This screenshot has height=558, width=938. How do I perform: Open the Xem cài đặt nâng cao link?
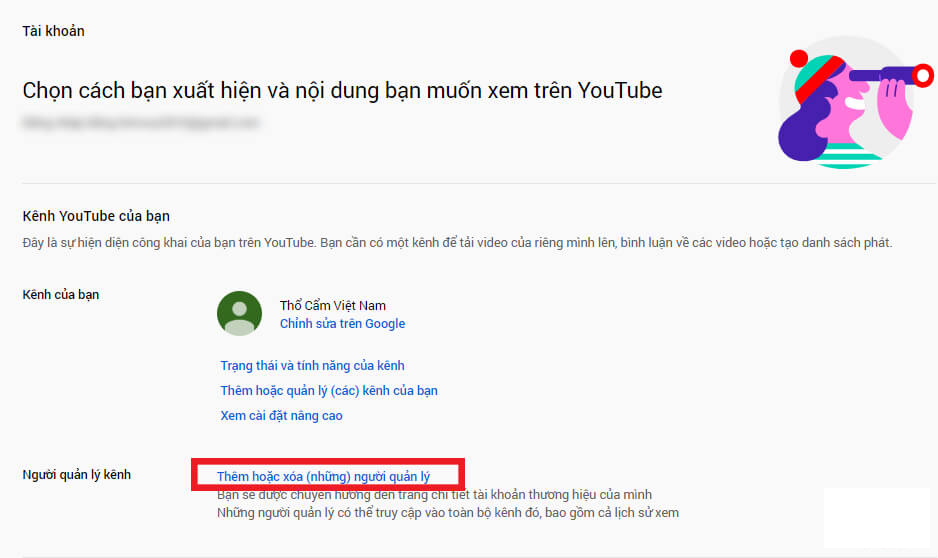pyautogui.click(x=281, y=416)
